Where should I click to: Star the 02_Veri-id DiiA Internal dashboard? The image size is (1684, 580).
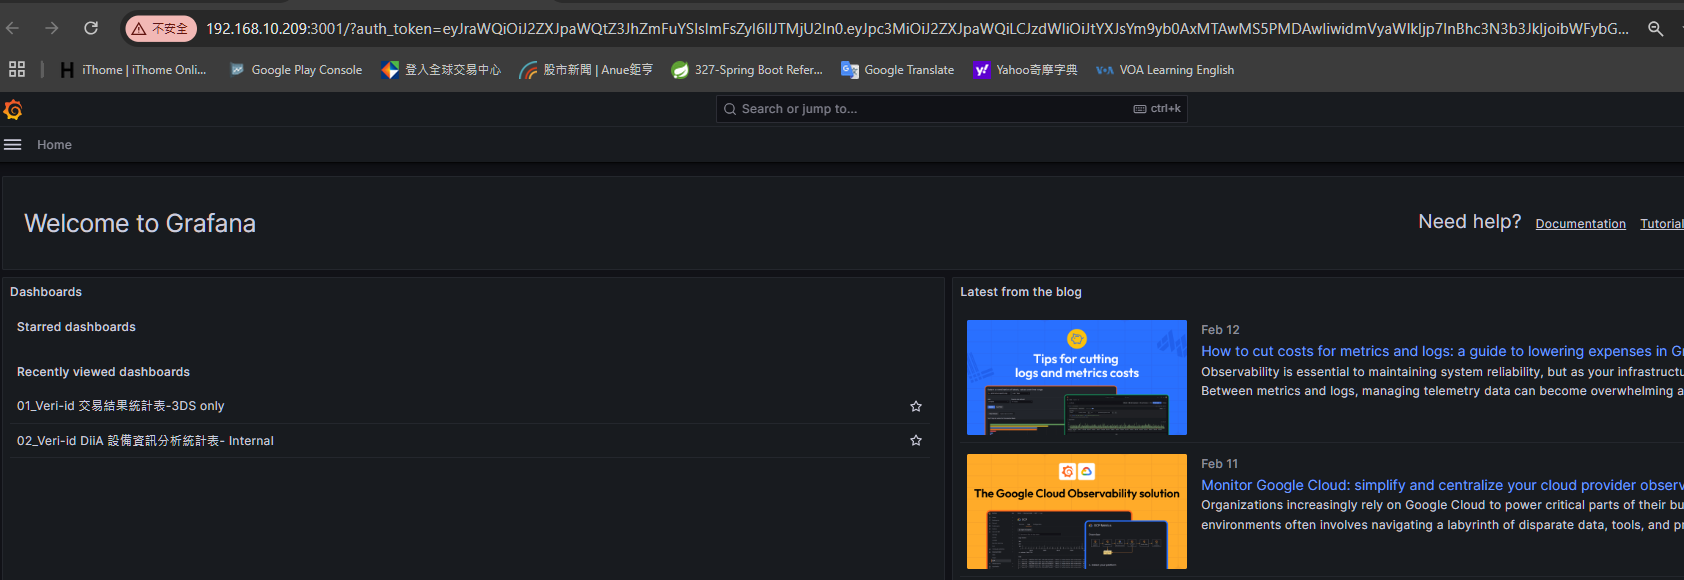click(915, 440)
